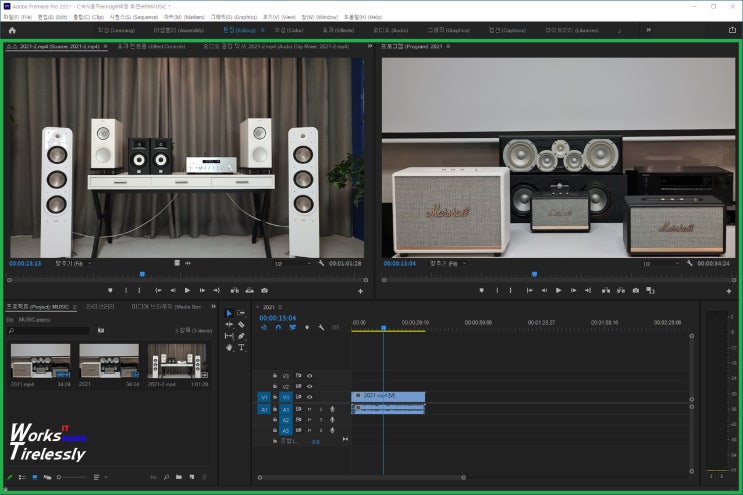Select the Hand tool

(229, 347)
